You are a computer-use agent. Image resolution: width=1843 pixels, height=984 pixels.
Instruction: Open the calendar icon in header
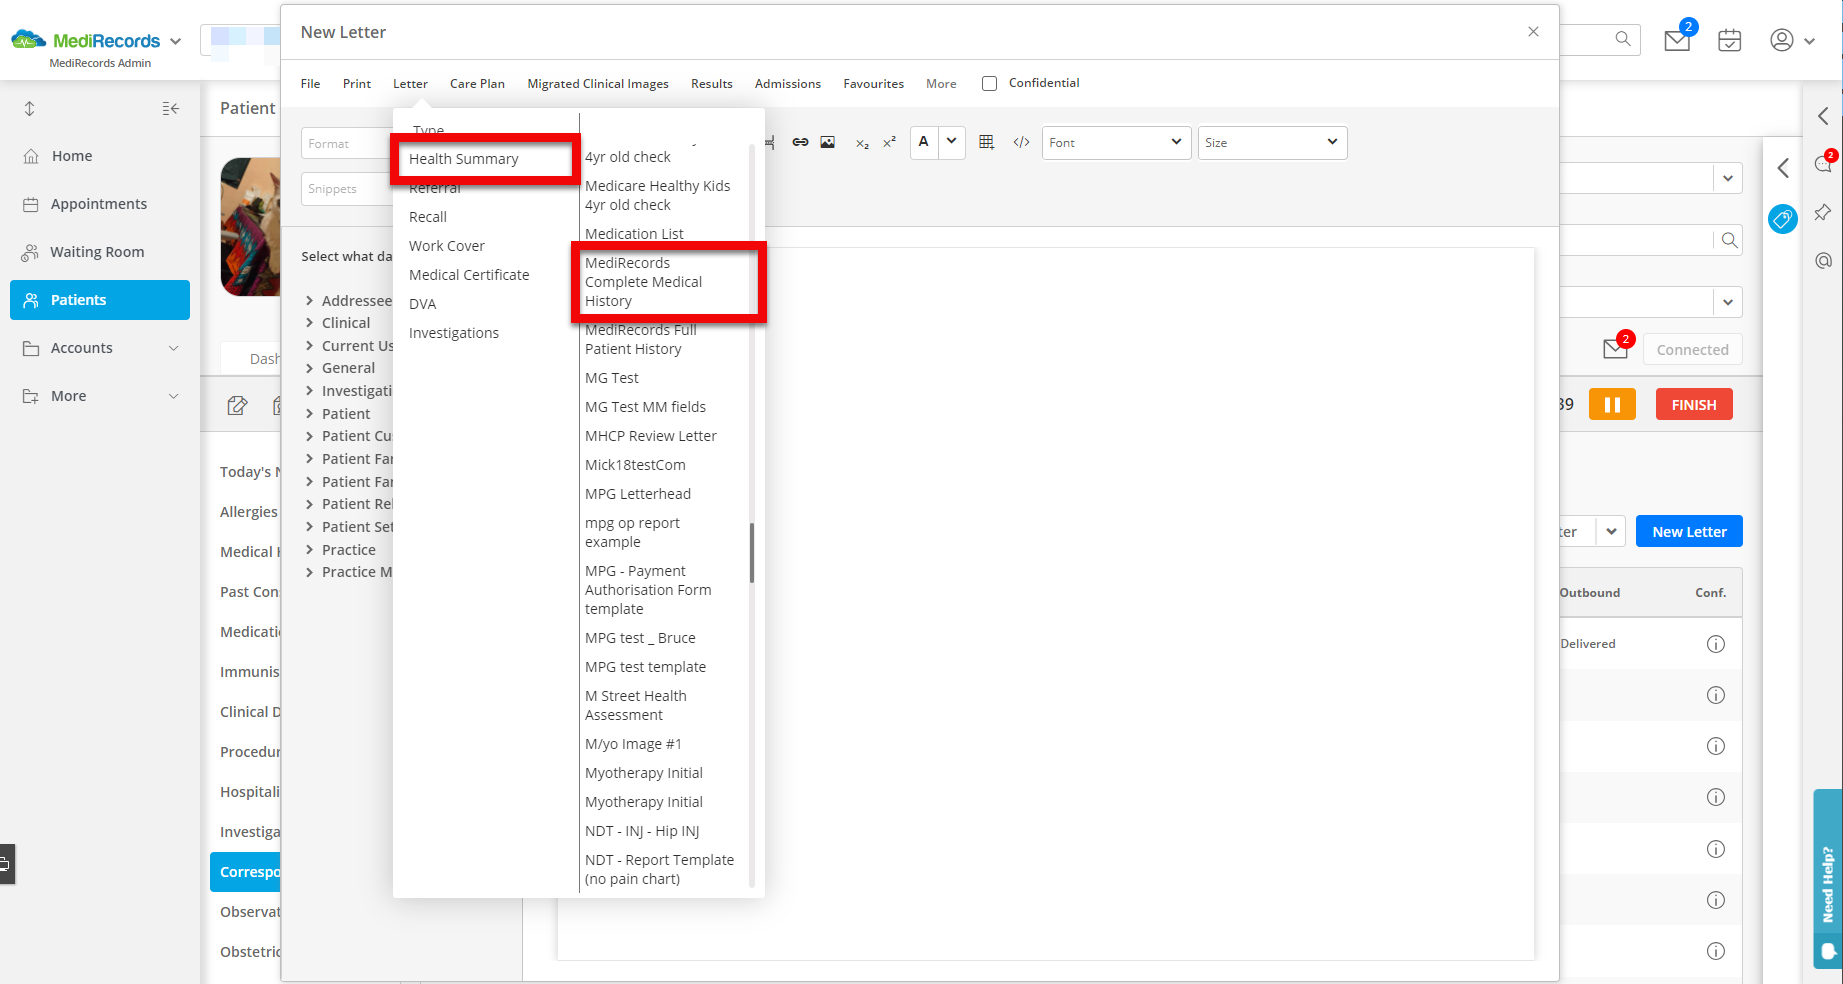tap(1729, 40)
